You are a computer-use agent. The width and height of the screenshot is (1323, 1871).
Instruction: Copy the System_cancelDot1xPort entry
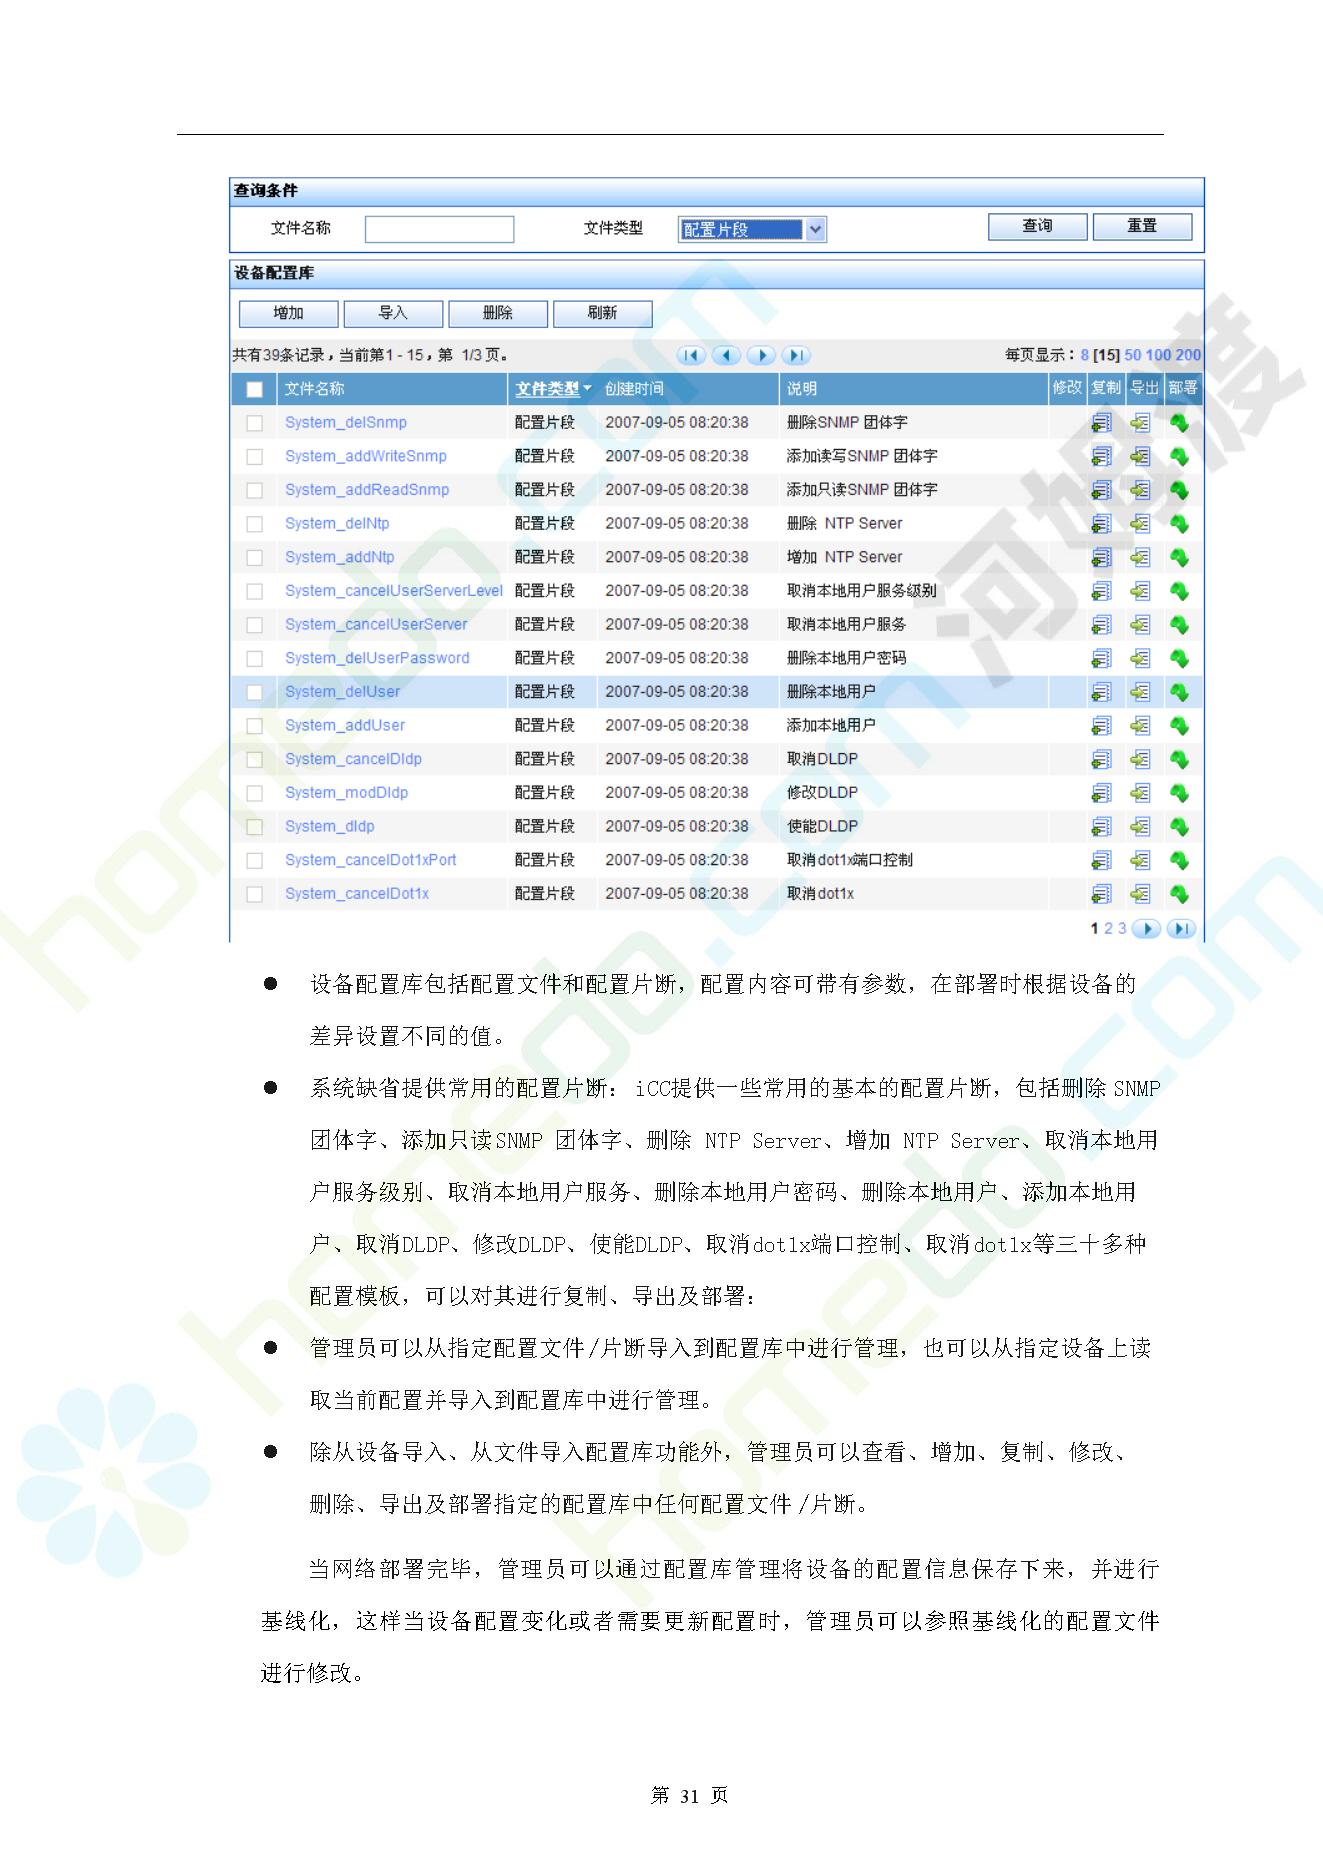(1101, 861)
